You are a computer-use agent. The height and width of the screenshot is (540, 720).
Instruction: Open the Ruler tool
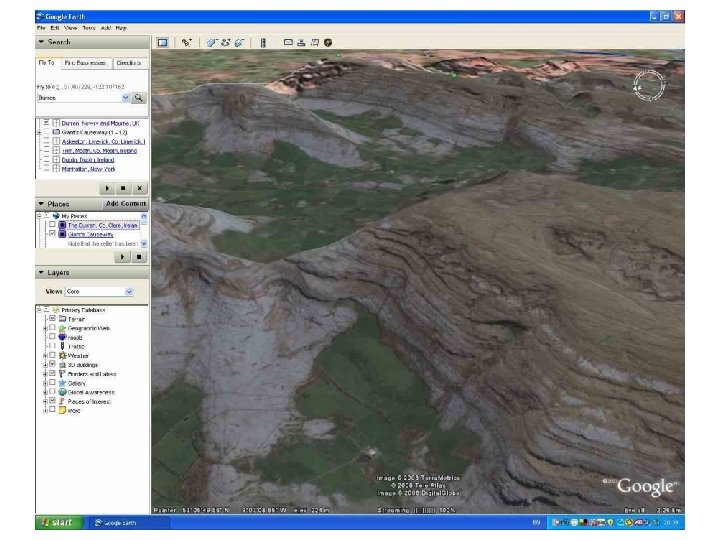(x=263, y=43)
